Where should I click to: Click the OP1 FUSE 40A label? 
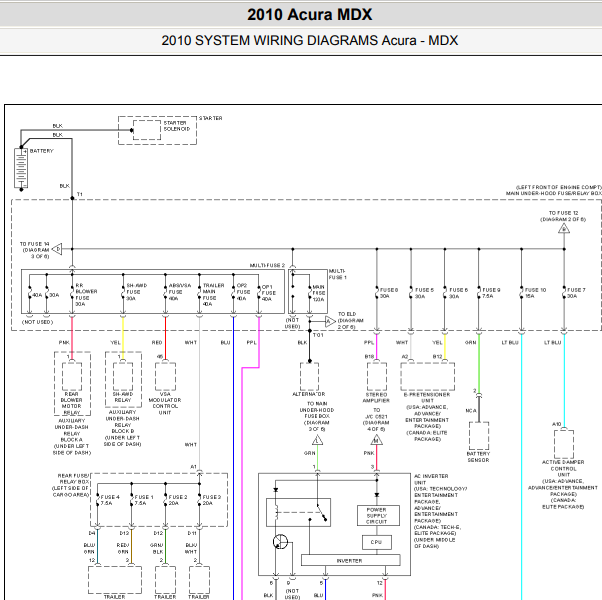coord(269,293)
